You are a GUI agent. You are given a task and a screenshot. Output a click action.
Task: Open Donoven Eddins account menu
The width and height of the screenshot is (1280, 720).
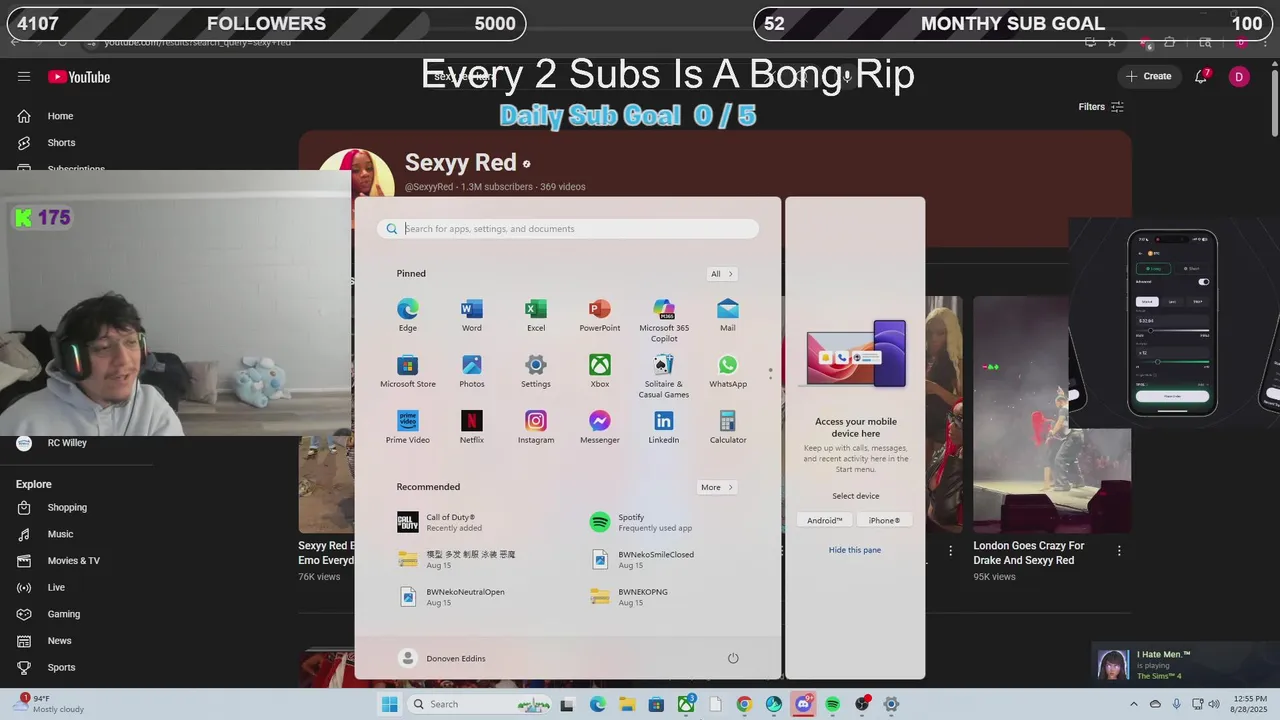(x=443, y=658)
